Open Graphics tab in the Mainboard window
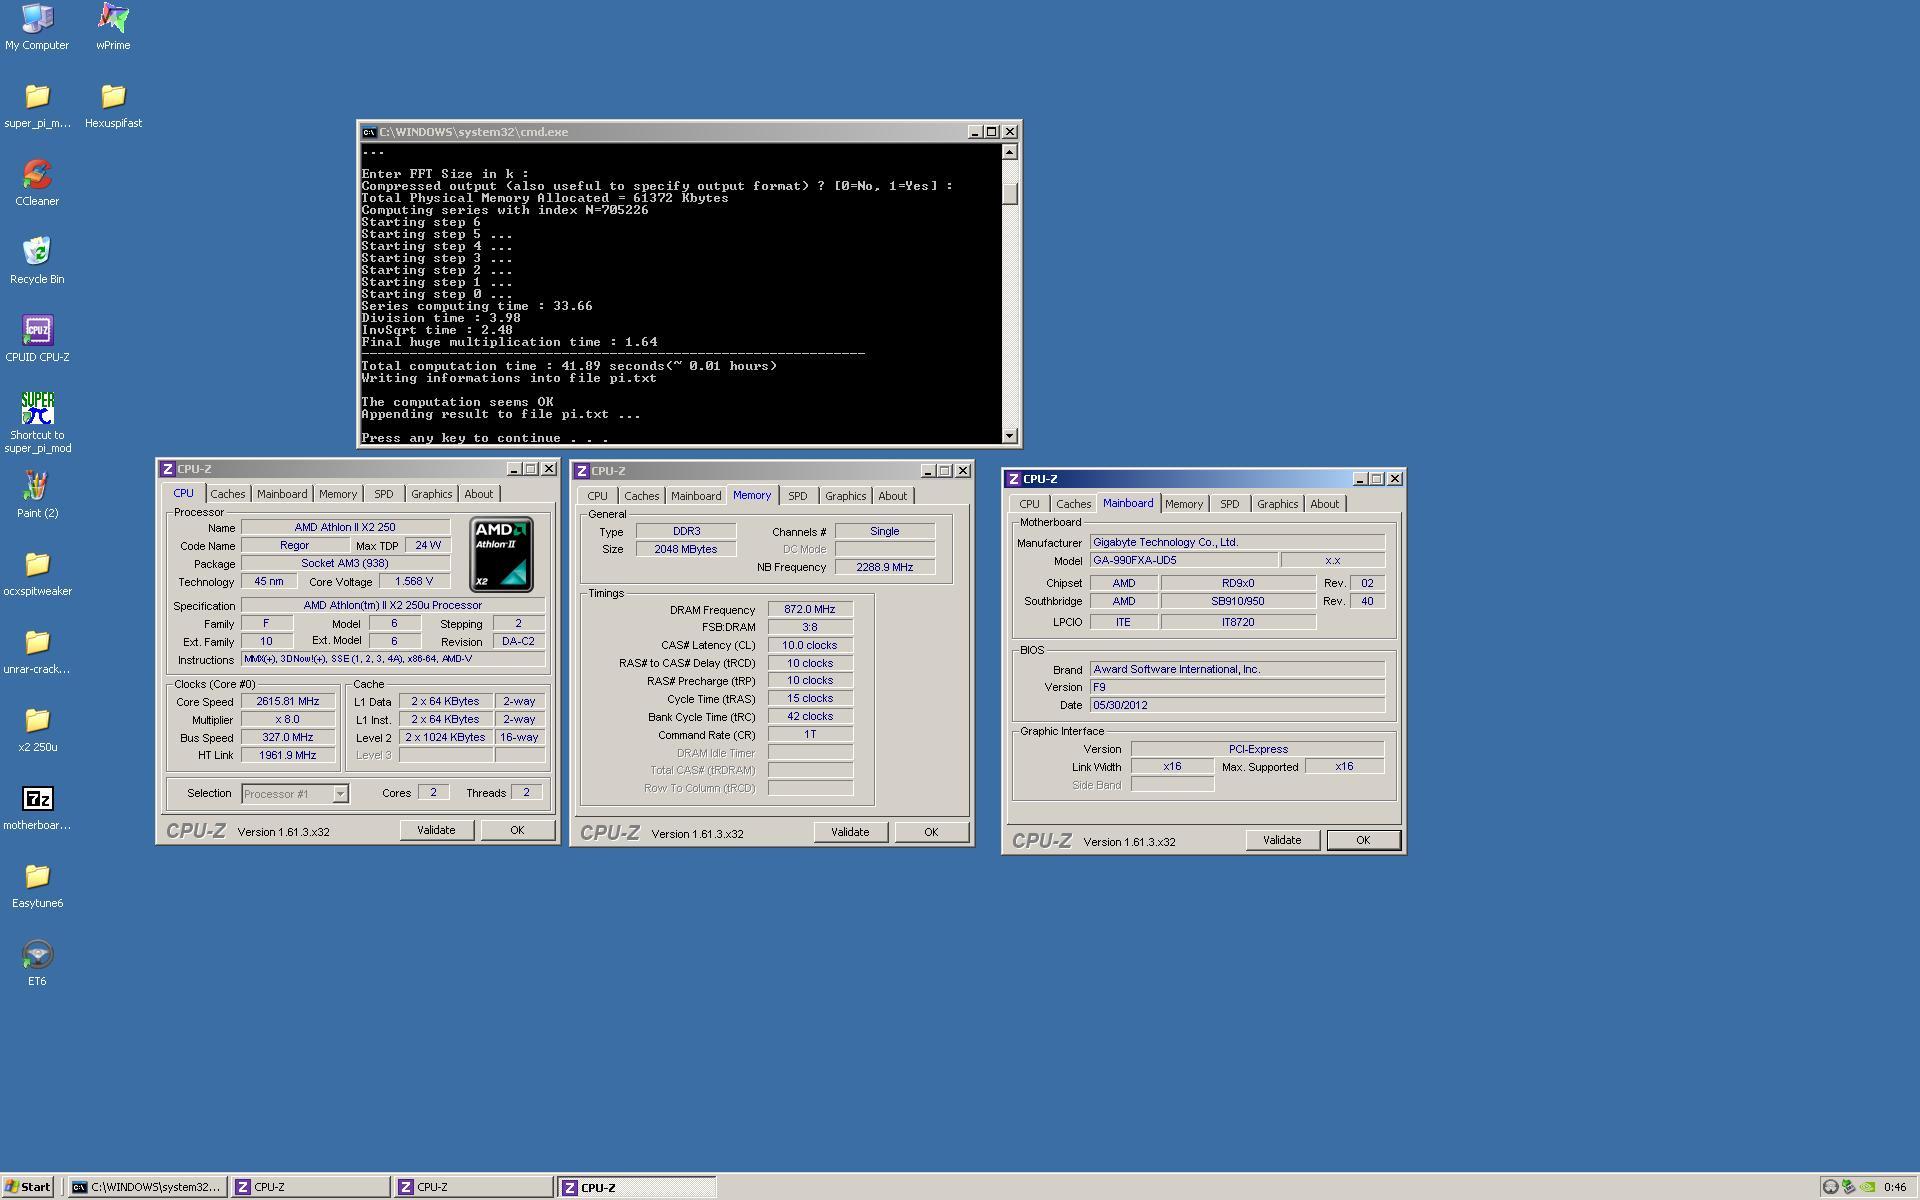This screenshot has width=1920, height=1200. (x=1278, y=504)
